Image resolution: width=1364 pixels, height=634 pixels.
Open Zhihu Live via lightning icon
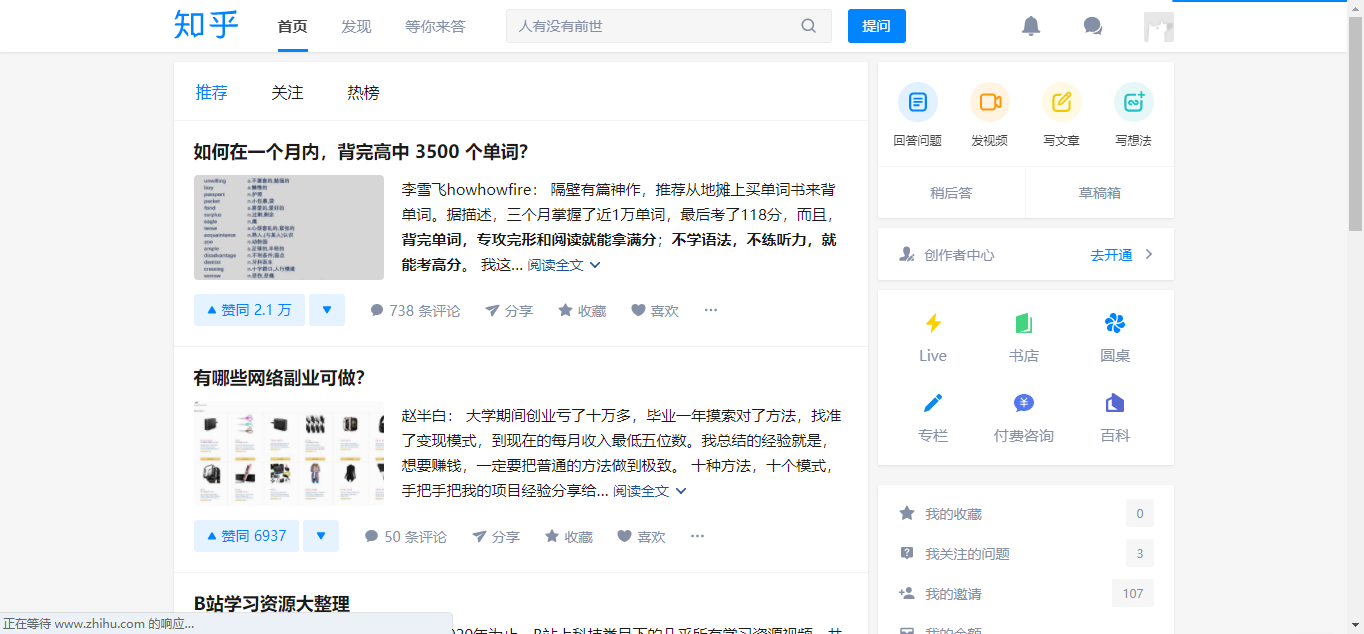click(932, 322)
